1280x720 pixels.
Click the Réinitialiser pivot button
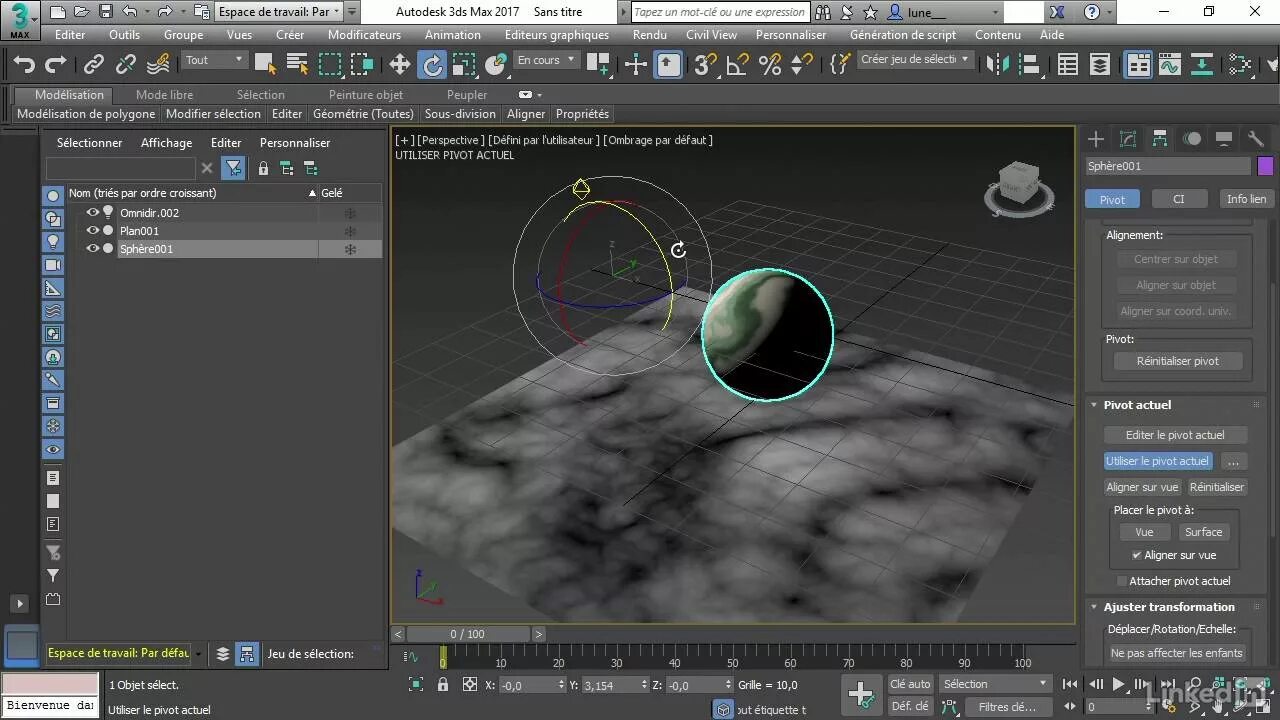[1177, 361]
